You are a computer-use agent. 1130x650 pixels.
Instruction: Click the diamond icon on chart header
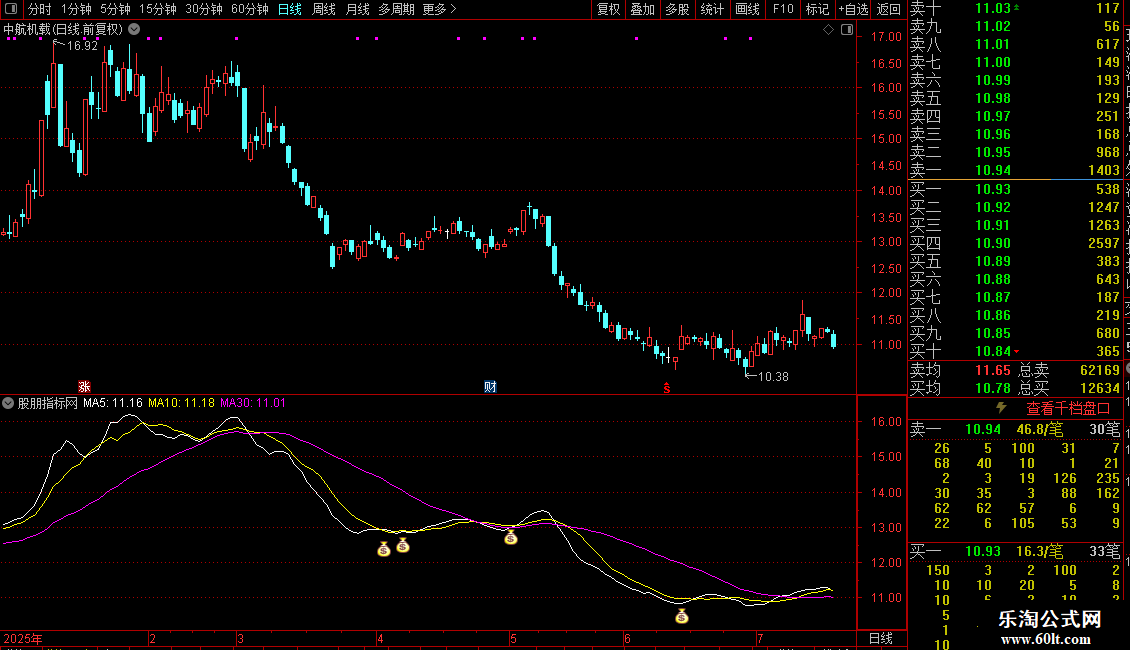tap(829, 30)
